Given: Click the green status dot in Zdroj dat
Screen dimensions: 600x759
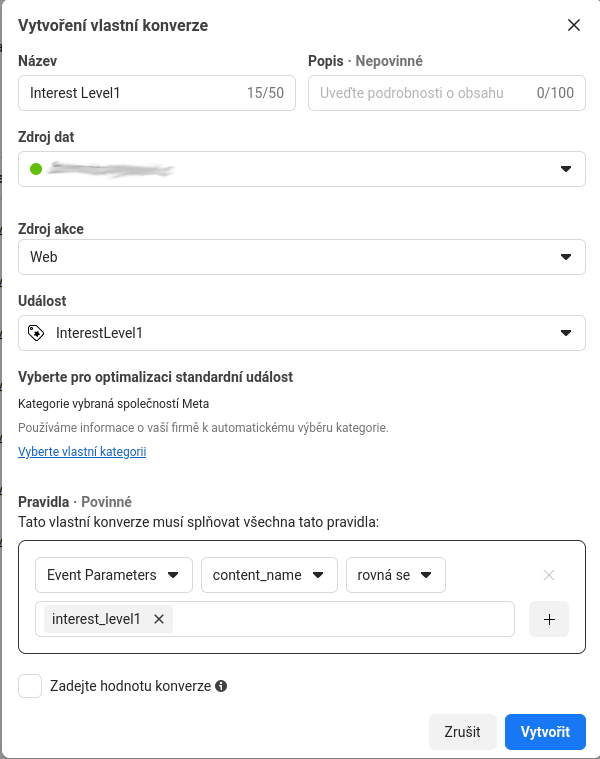Looking at the screenshot, I should tap(36, 169).
